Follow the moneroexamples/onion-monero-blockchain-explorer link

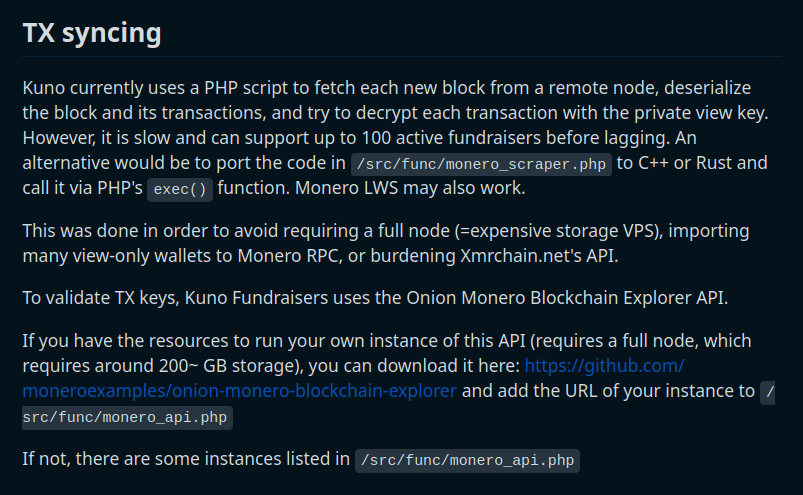239,391
